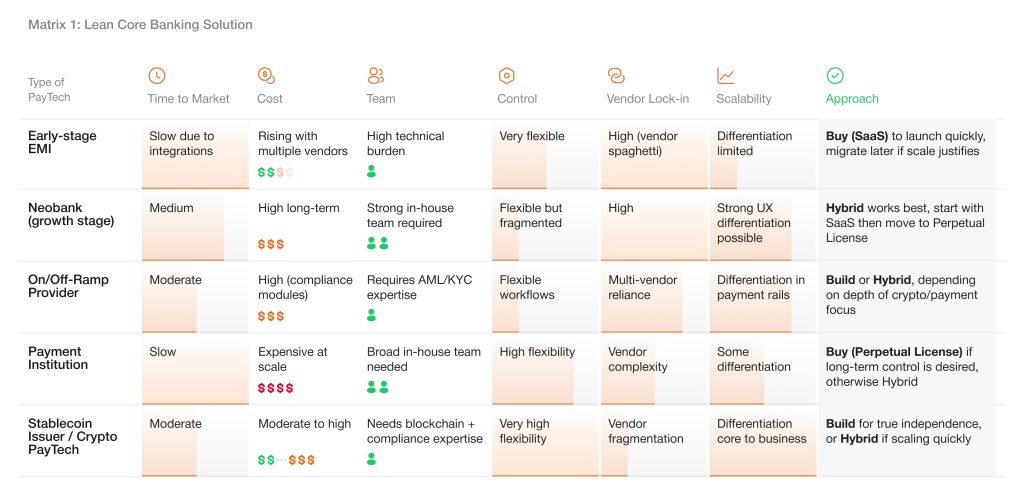This screenshot has height=495, width=1024.
Task: Click the clock icon above Time to Market
Action: [x=157, y=76]
